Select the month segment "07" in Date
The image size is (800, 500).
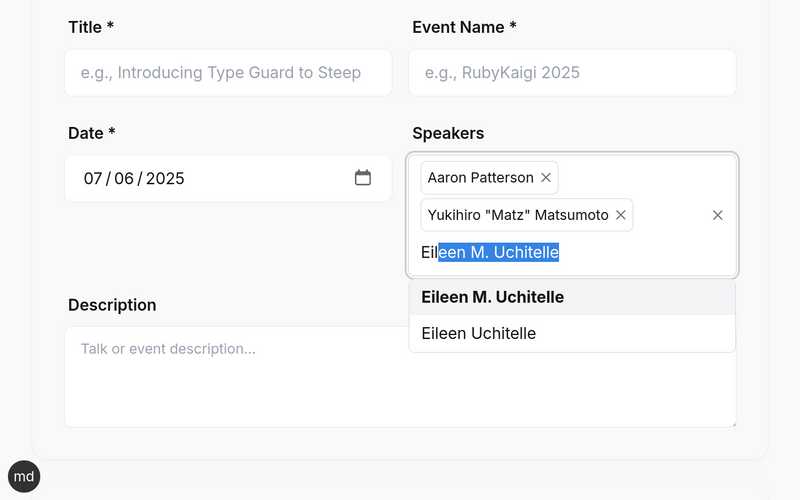coord(93,179)
